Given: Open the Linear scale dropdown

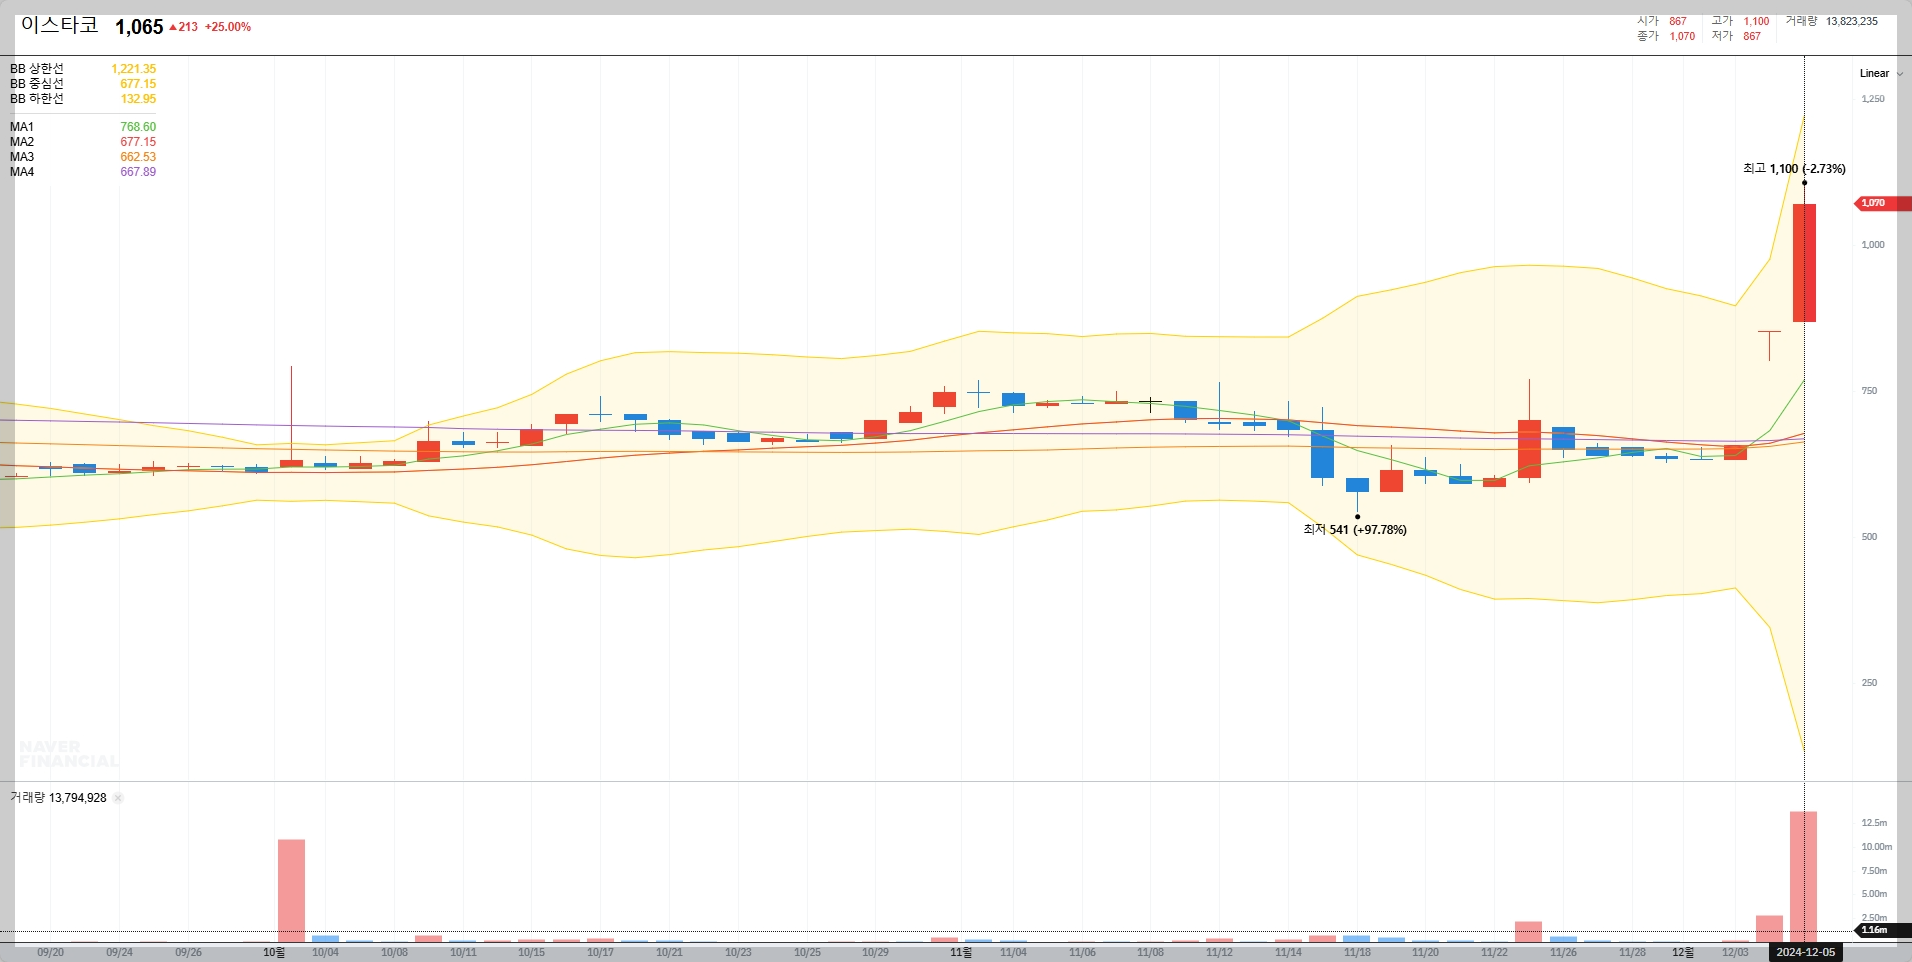Looking at the screenshot, I should [1880, 73].
